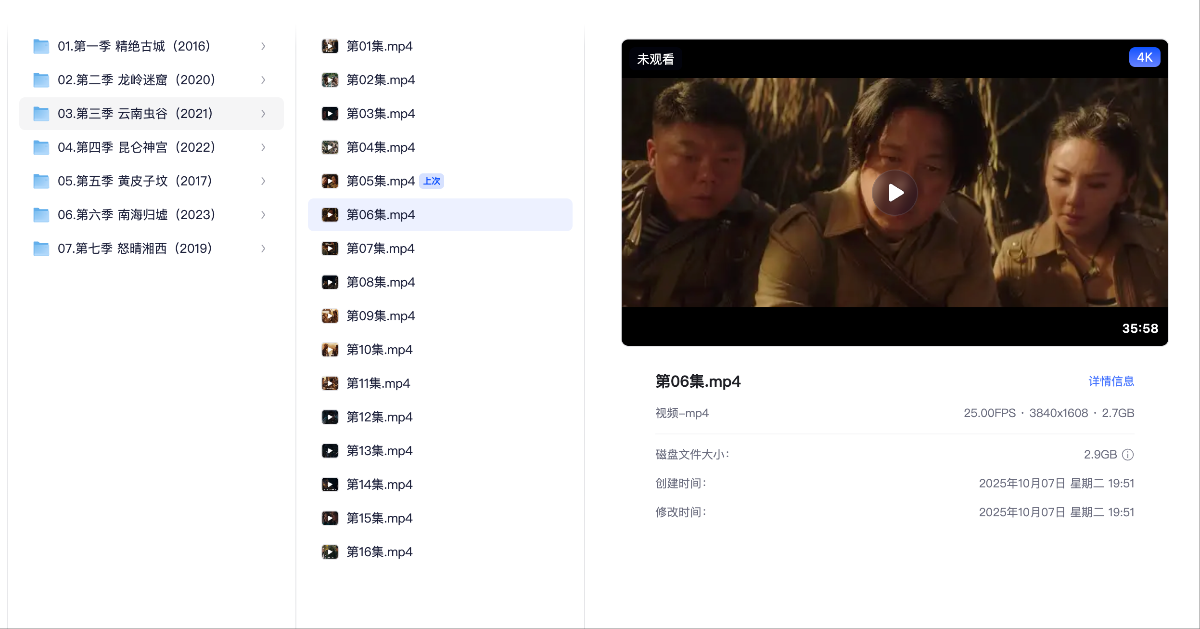Select file 第14集.mp4 in list
Image resolution: width=1200 pixels, height=629 pixels.
click(x=380, y=484)
